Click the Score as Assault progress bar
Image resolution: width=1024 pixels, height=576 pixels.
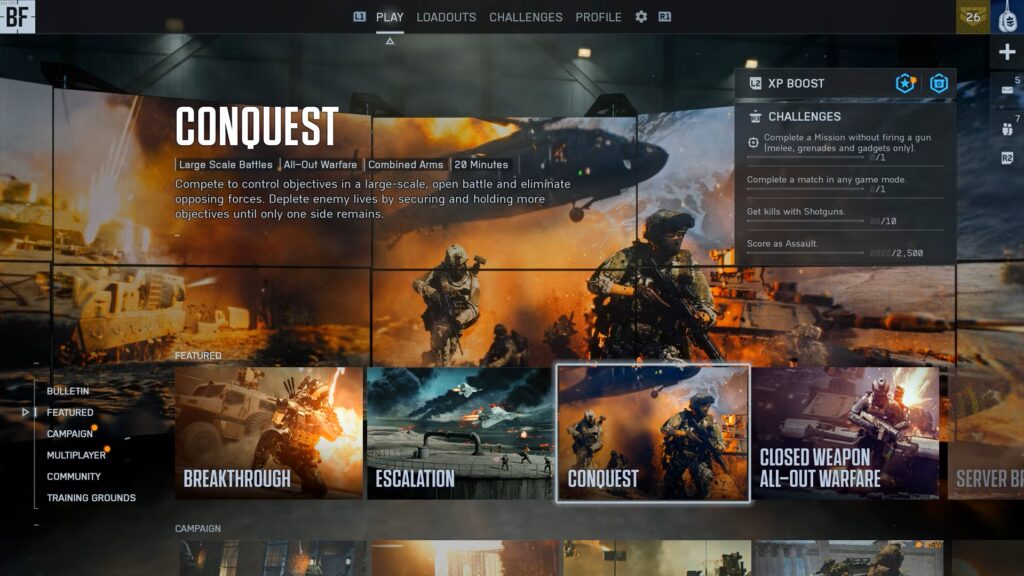click(805, 253)
